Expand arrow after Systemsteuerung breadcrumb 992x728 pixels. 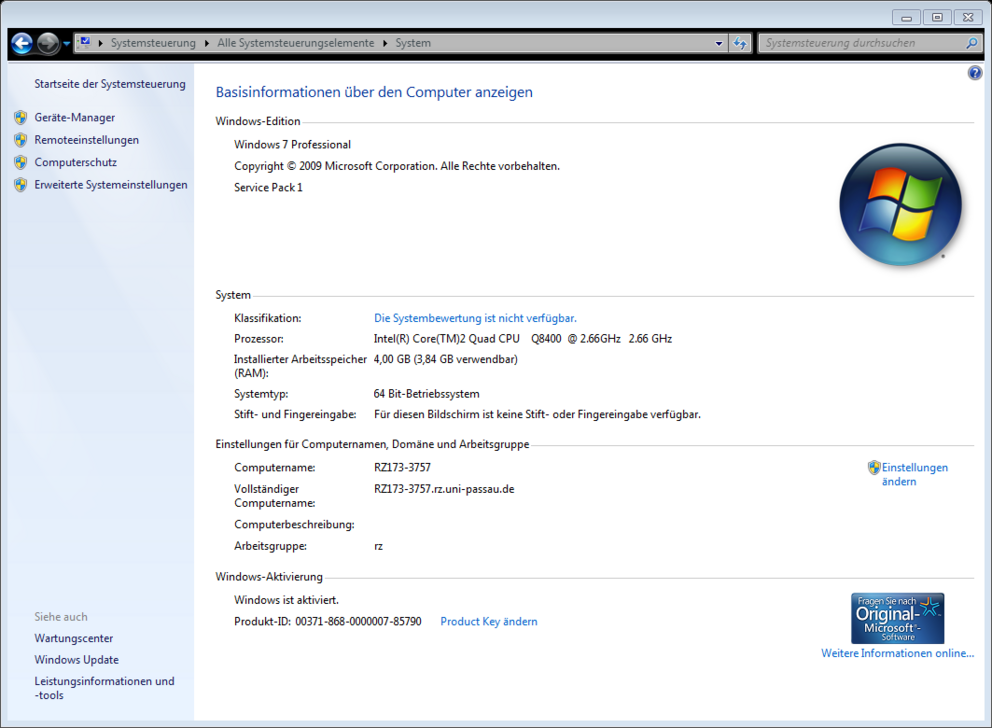click(x=207, y=44)
